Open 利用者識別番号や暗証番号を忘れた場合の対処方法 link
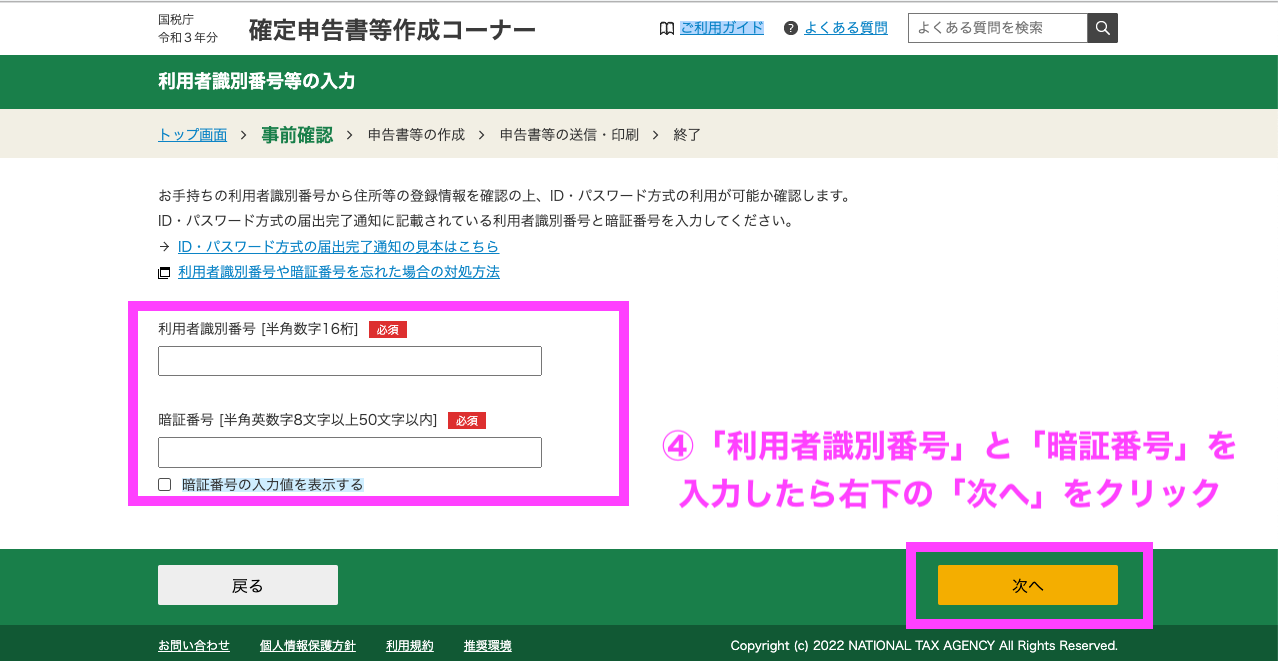 coord(338,272)
